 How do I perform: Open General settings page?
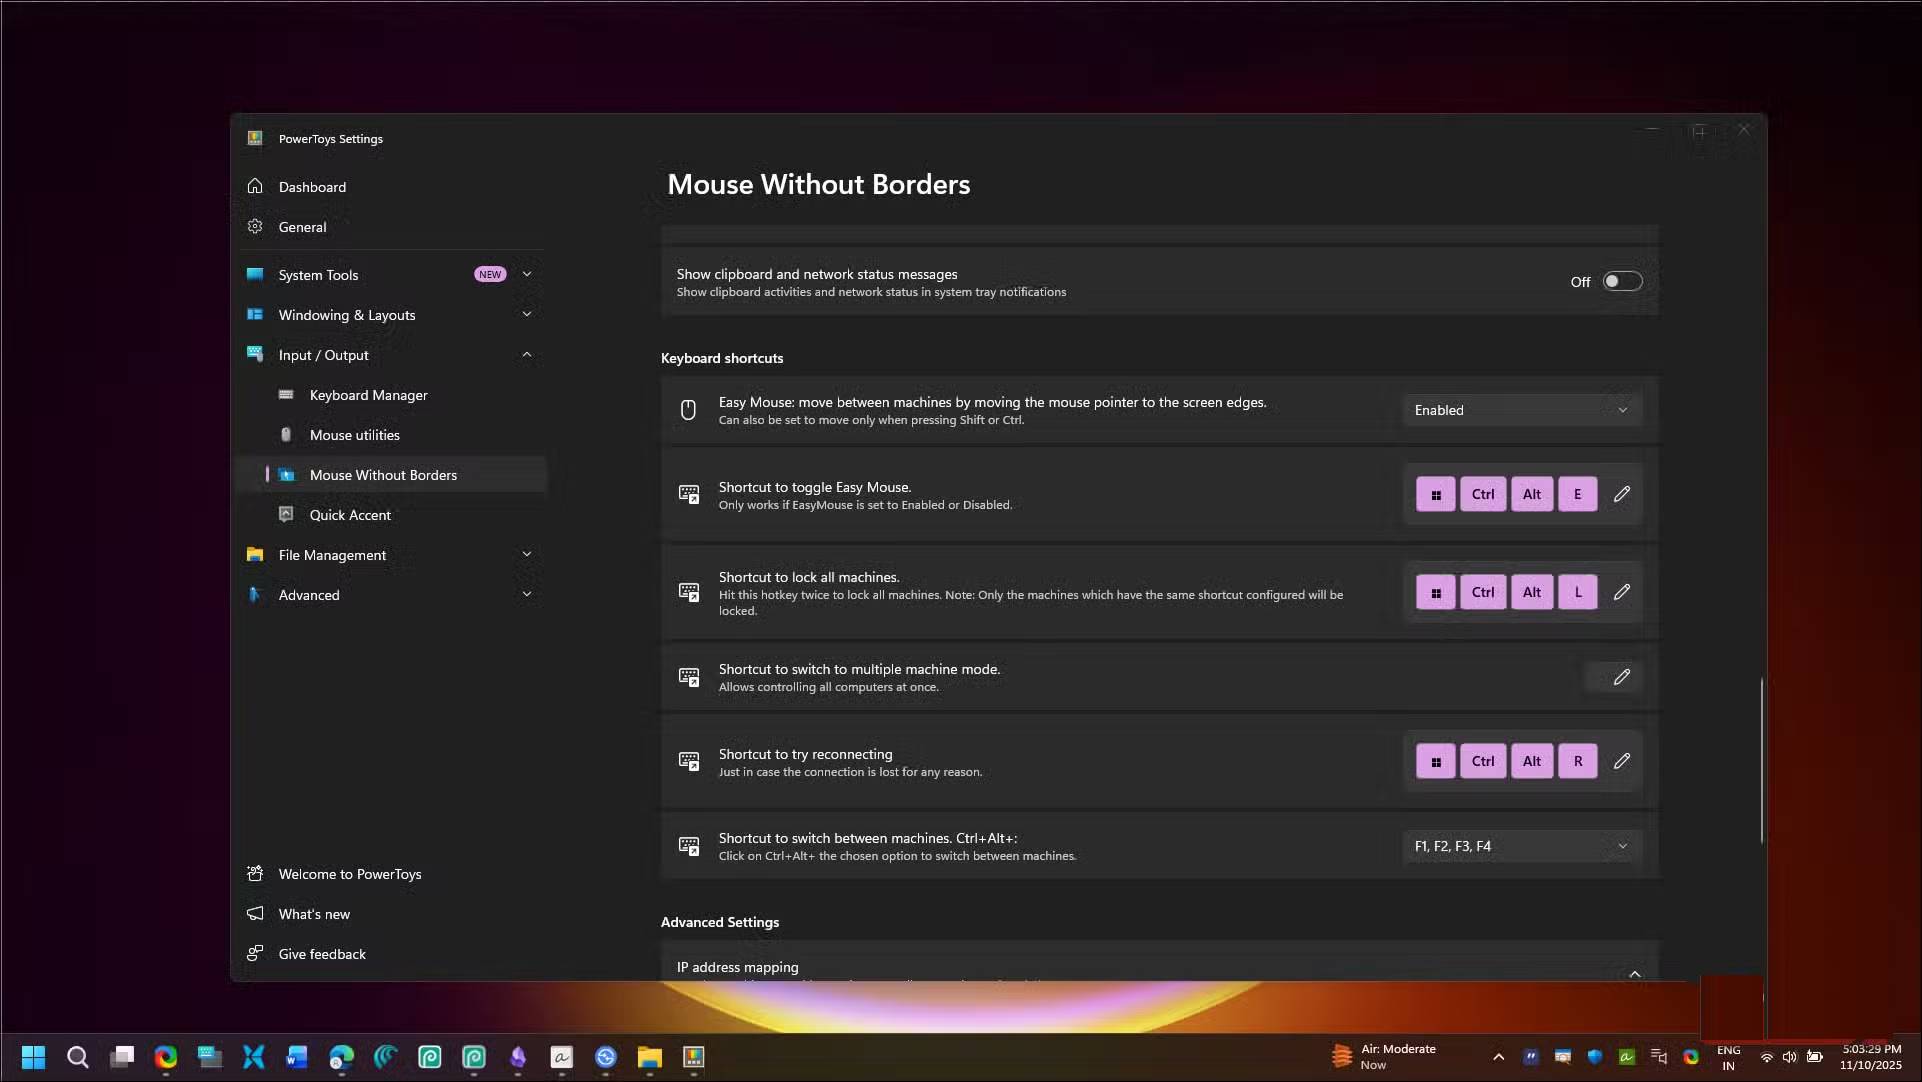302,227
